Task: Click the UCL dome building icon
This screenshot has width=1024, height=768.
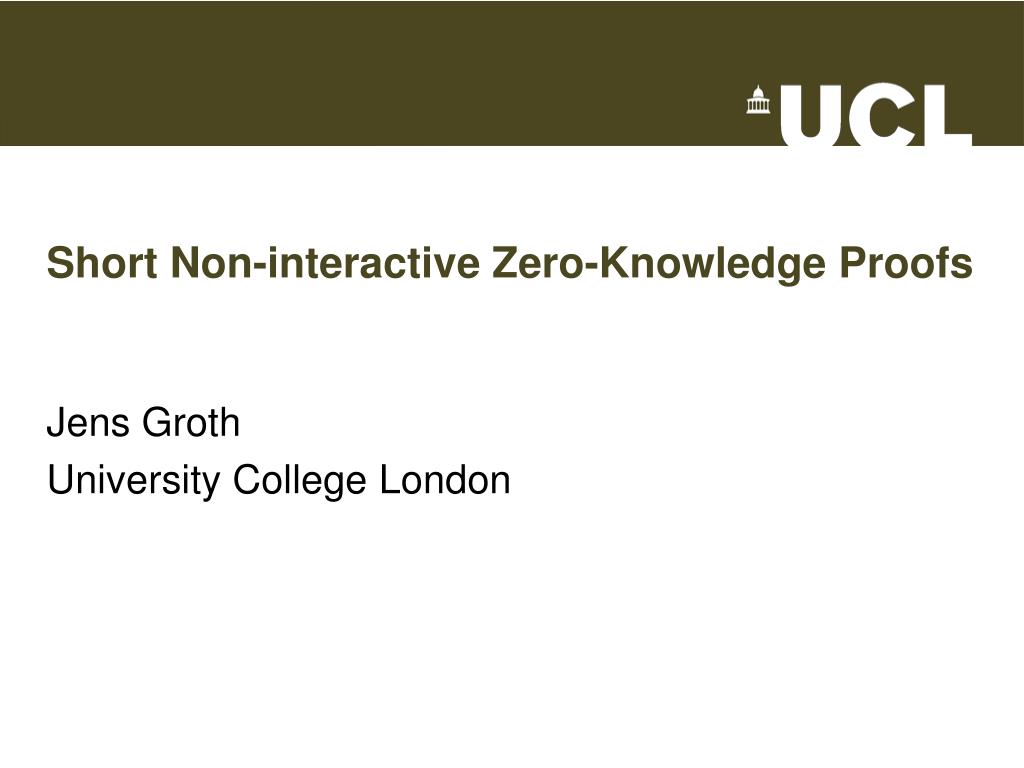Action: click(758, 100)
